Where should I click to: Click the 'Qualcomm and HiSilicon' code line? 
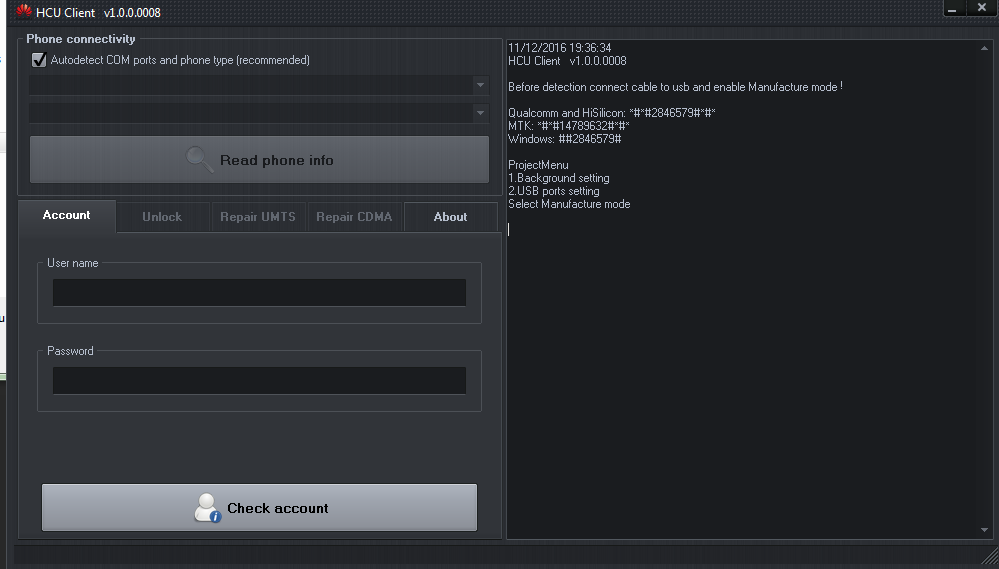click(612, 113)
